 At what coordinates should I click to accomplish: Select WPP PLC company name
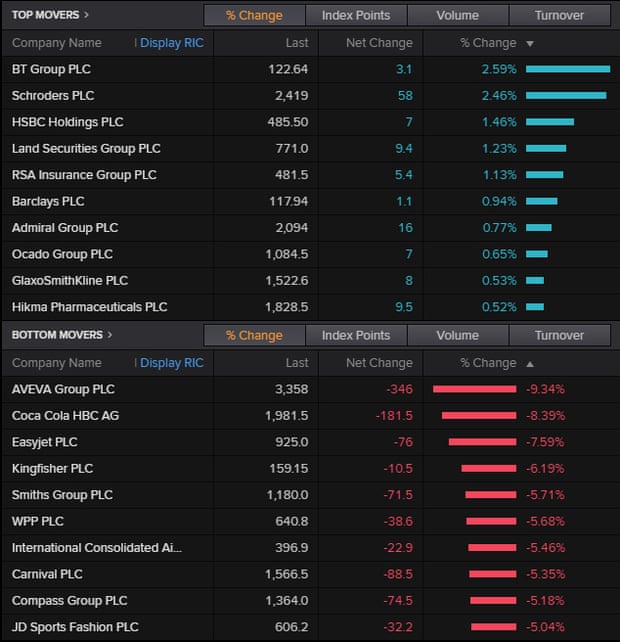click(38, 521)
